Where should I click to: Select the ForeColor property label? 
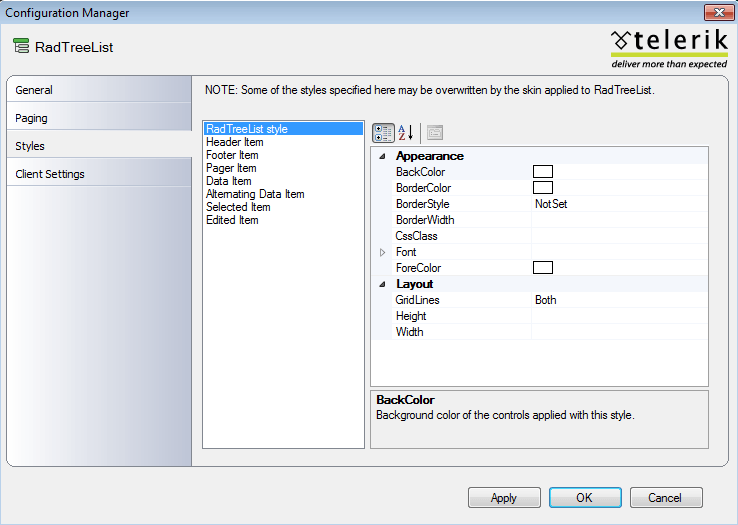pyautogui.click(x=418, y=268)
